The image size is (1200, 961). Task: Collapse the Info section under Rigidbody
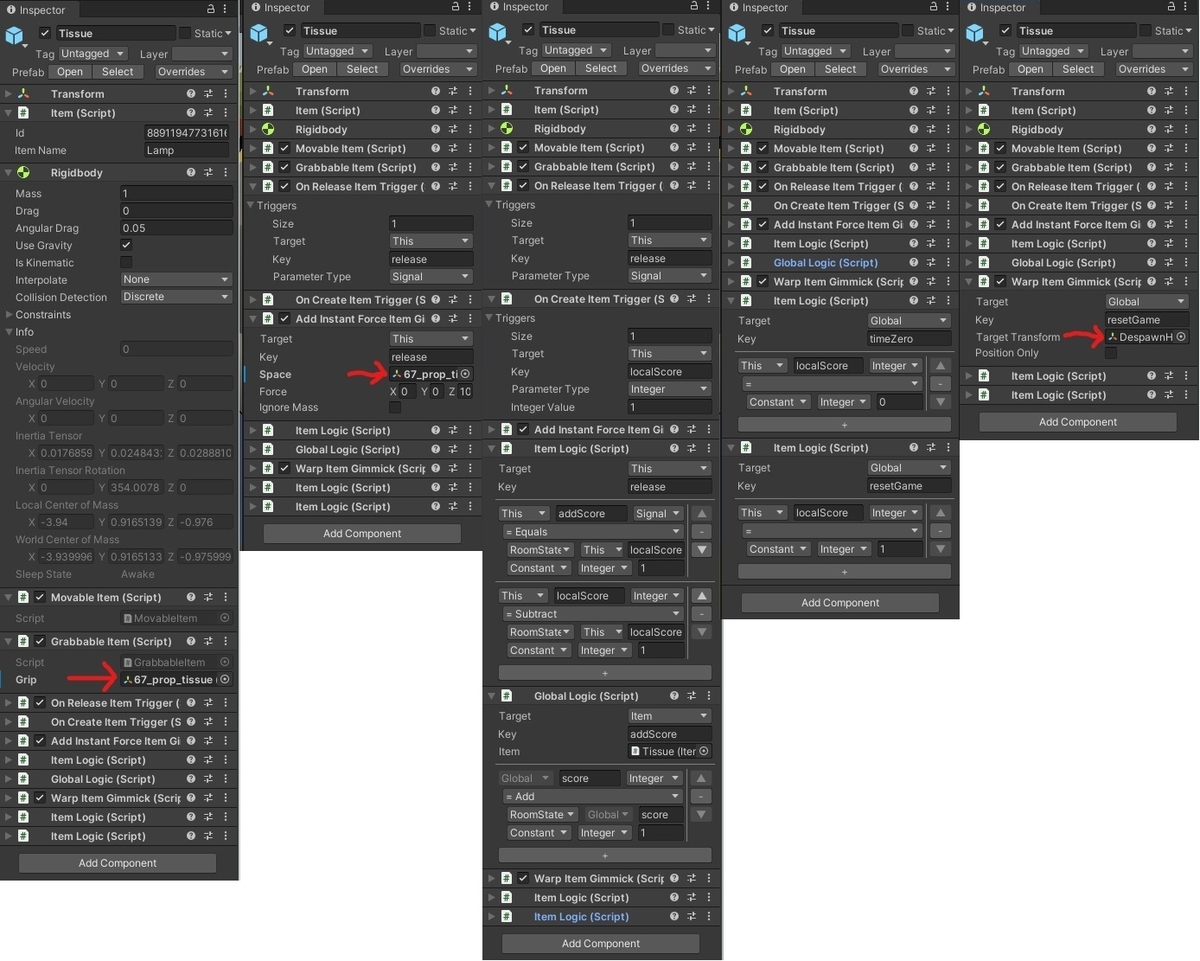[x=9, y=332]
